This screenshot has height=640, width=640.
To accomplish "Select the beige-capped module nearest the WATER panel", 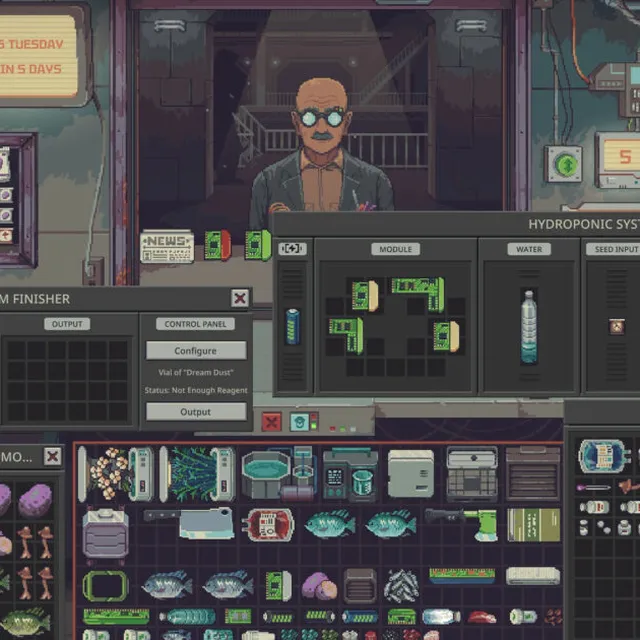I will click(446, 336).
